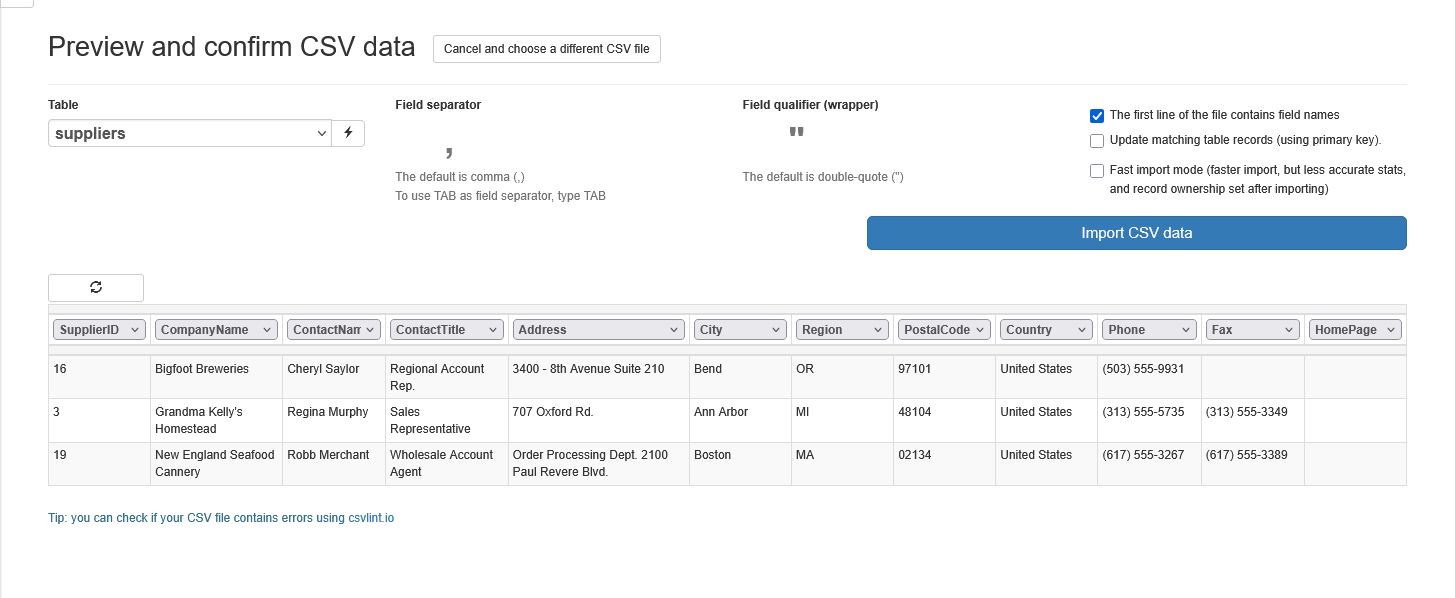Open the City column mapping dropdown
Image resolution: width=1455 pixels, height=598 pixels.
(x=740, y=330)
